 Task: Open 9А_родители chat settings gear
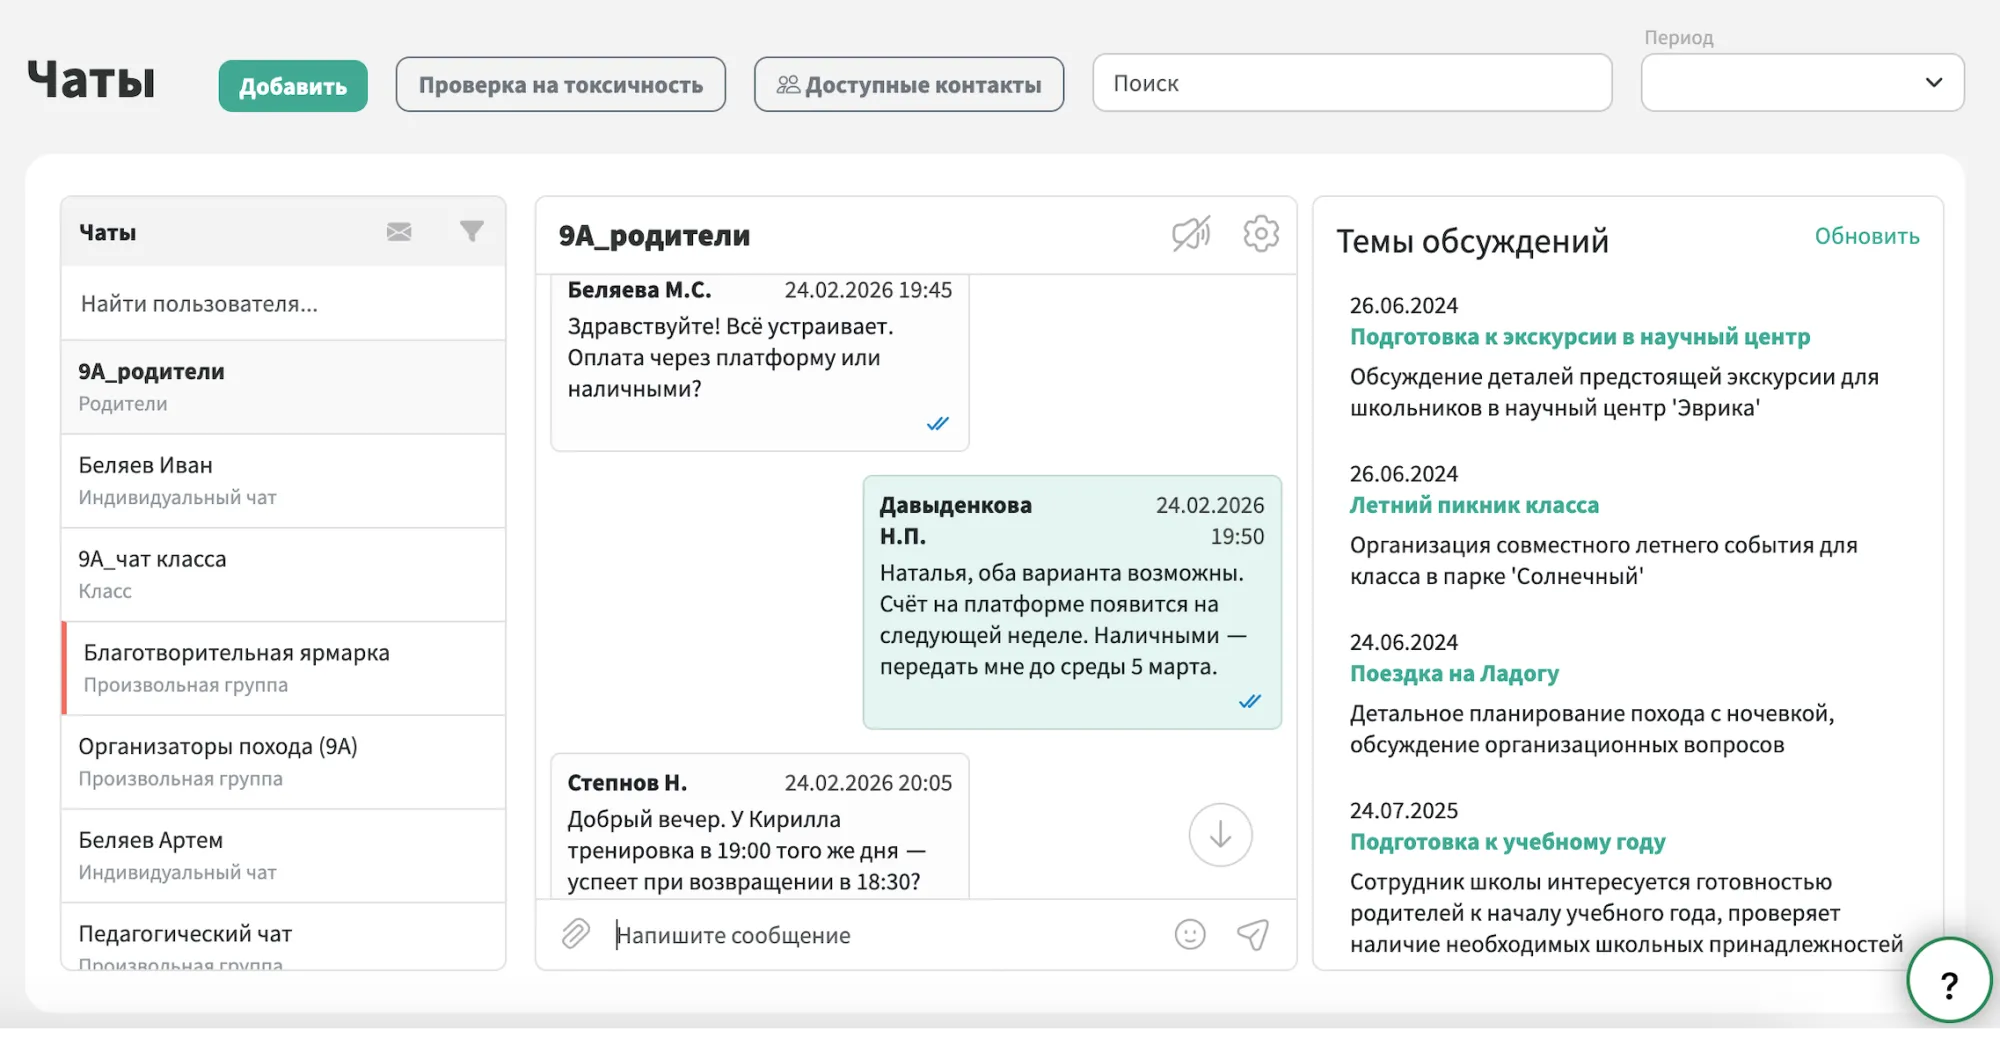click(x=1261, y=234)
